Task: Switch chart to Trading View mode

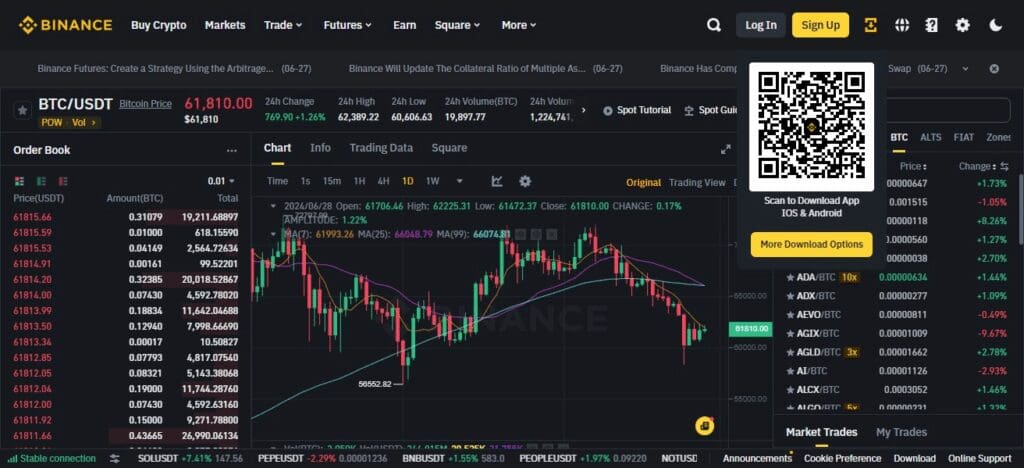Action: pyautogui.click(x=697, y=183)
